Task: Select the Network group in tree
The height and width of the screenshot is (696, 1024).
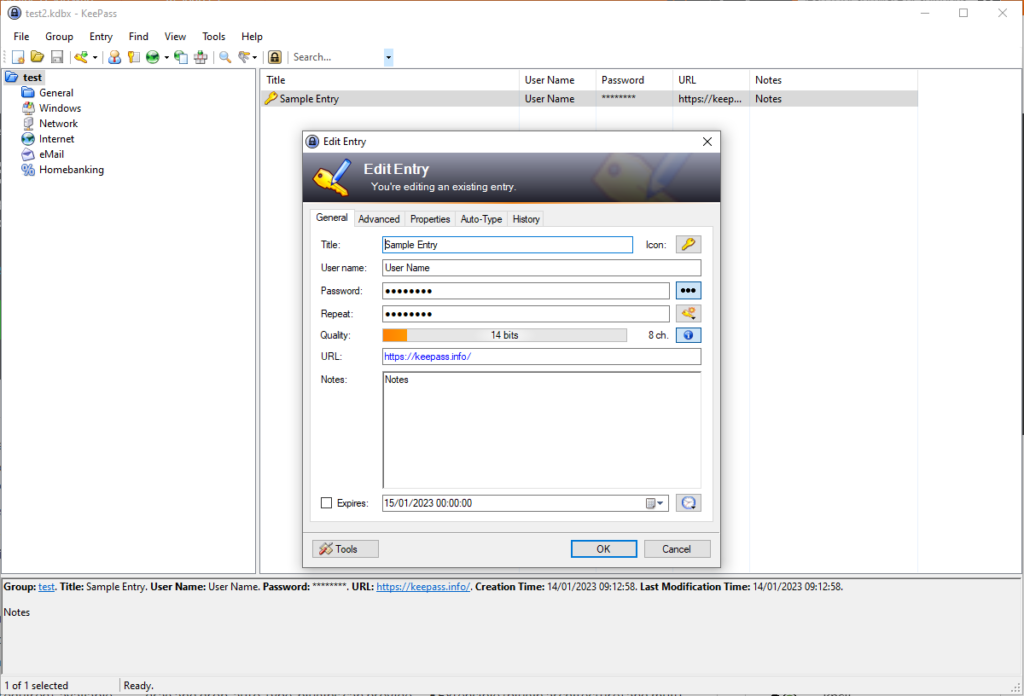Action: (58, 123)
